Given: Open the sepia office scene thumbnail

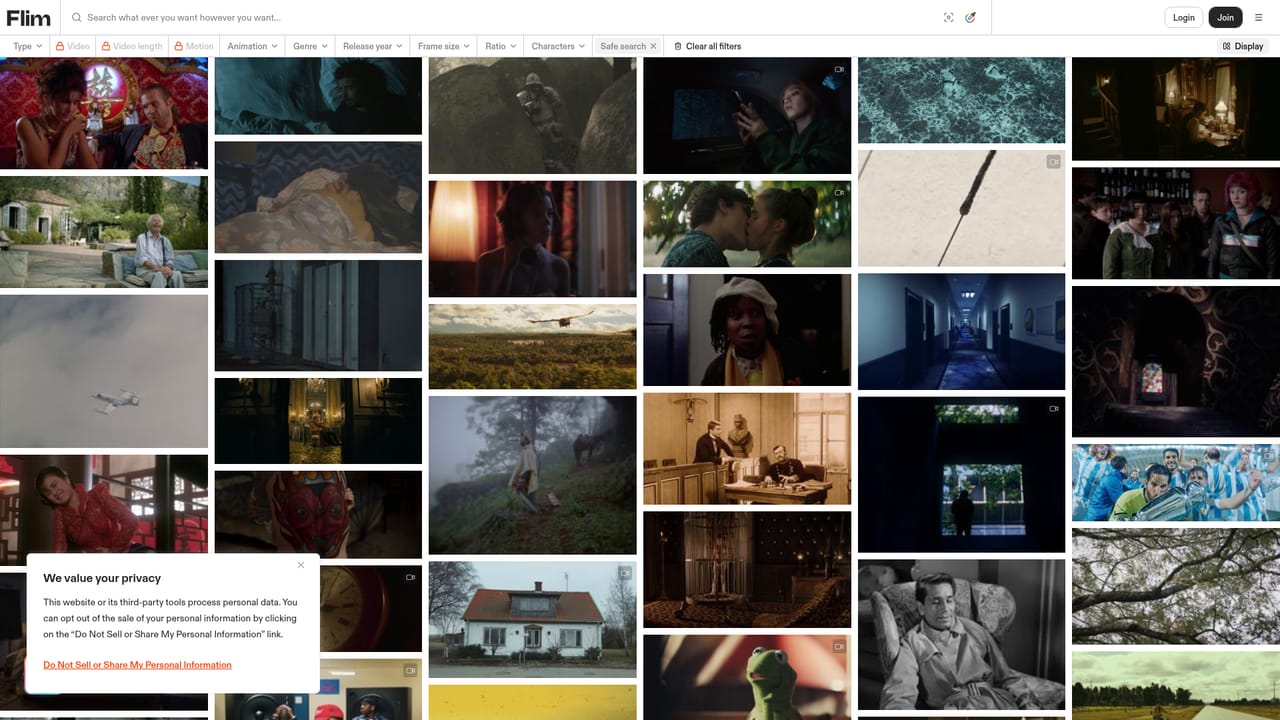Looking at the screenshot, I should pos(747,448).
